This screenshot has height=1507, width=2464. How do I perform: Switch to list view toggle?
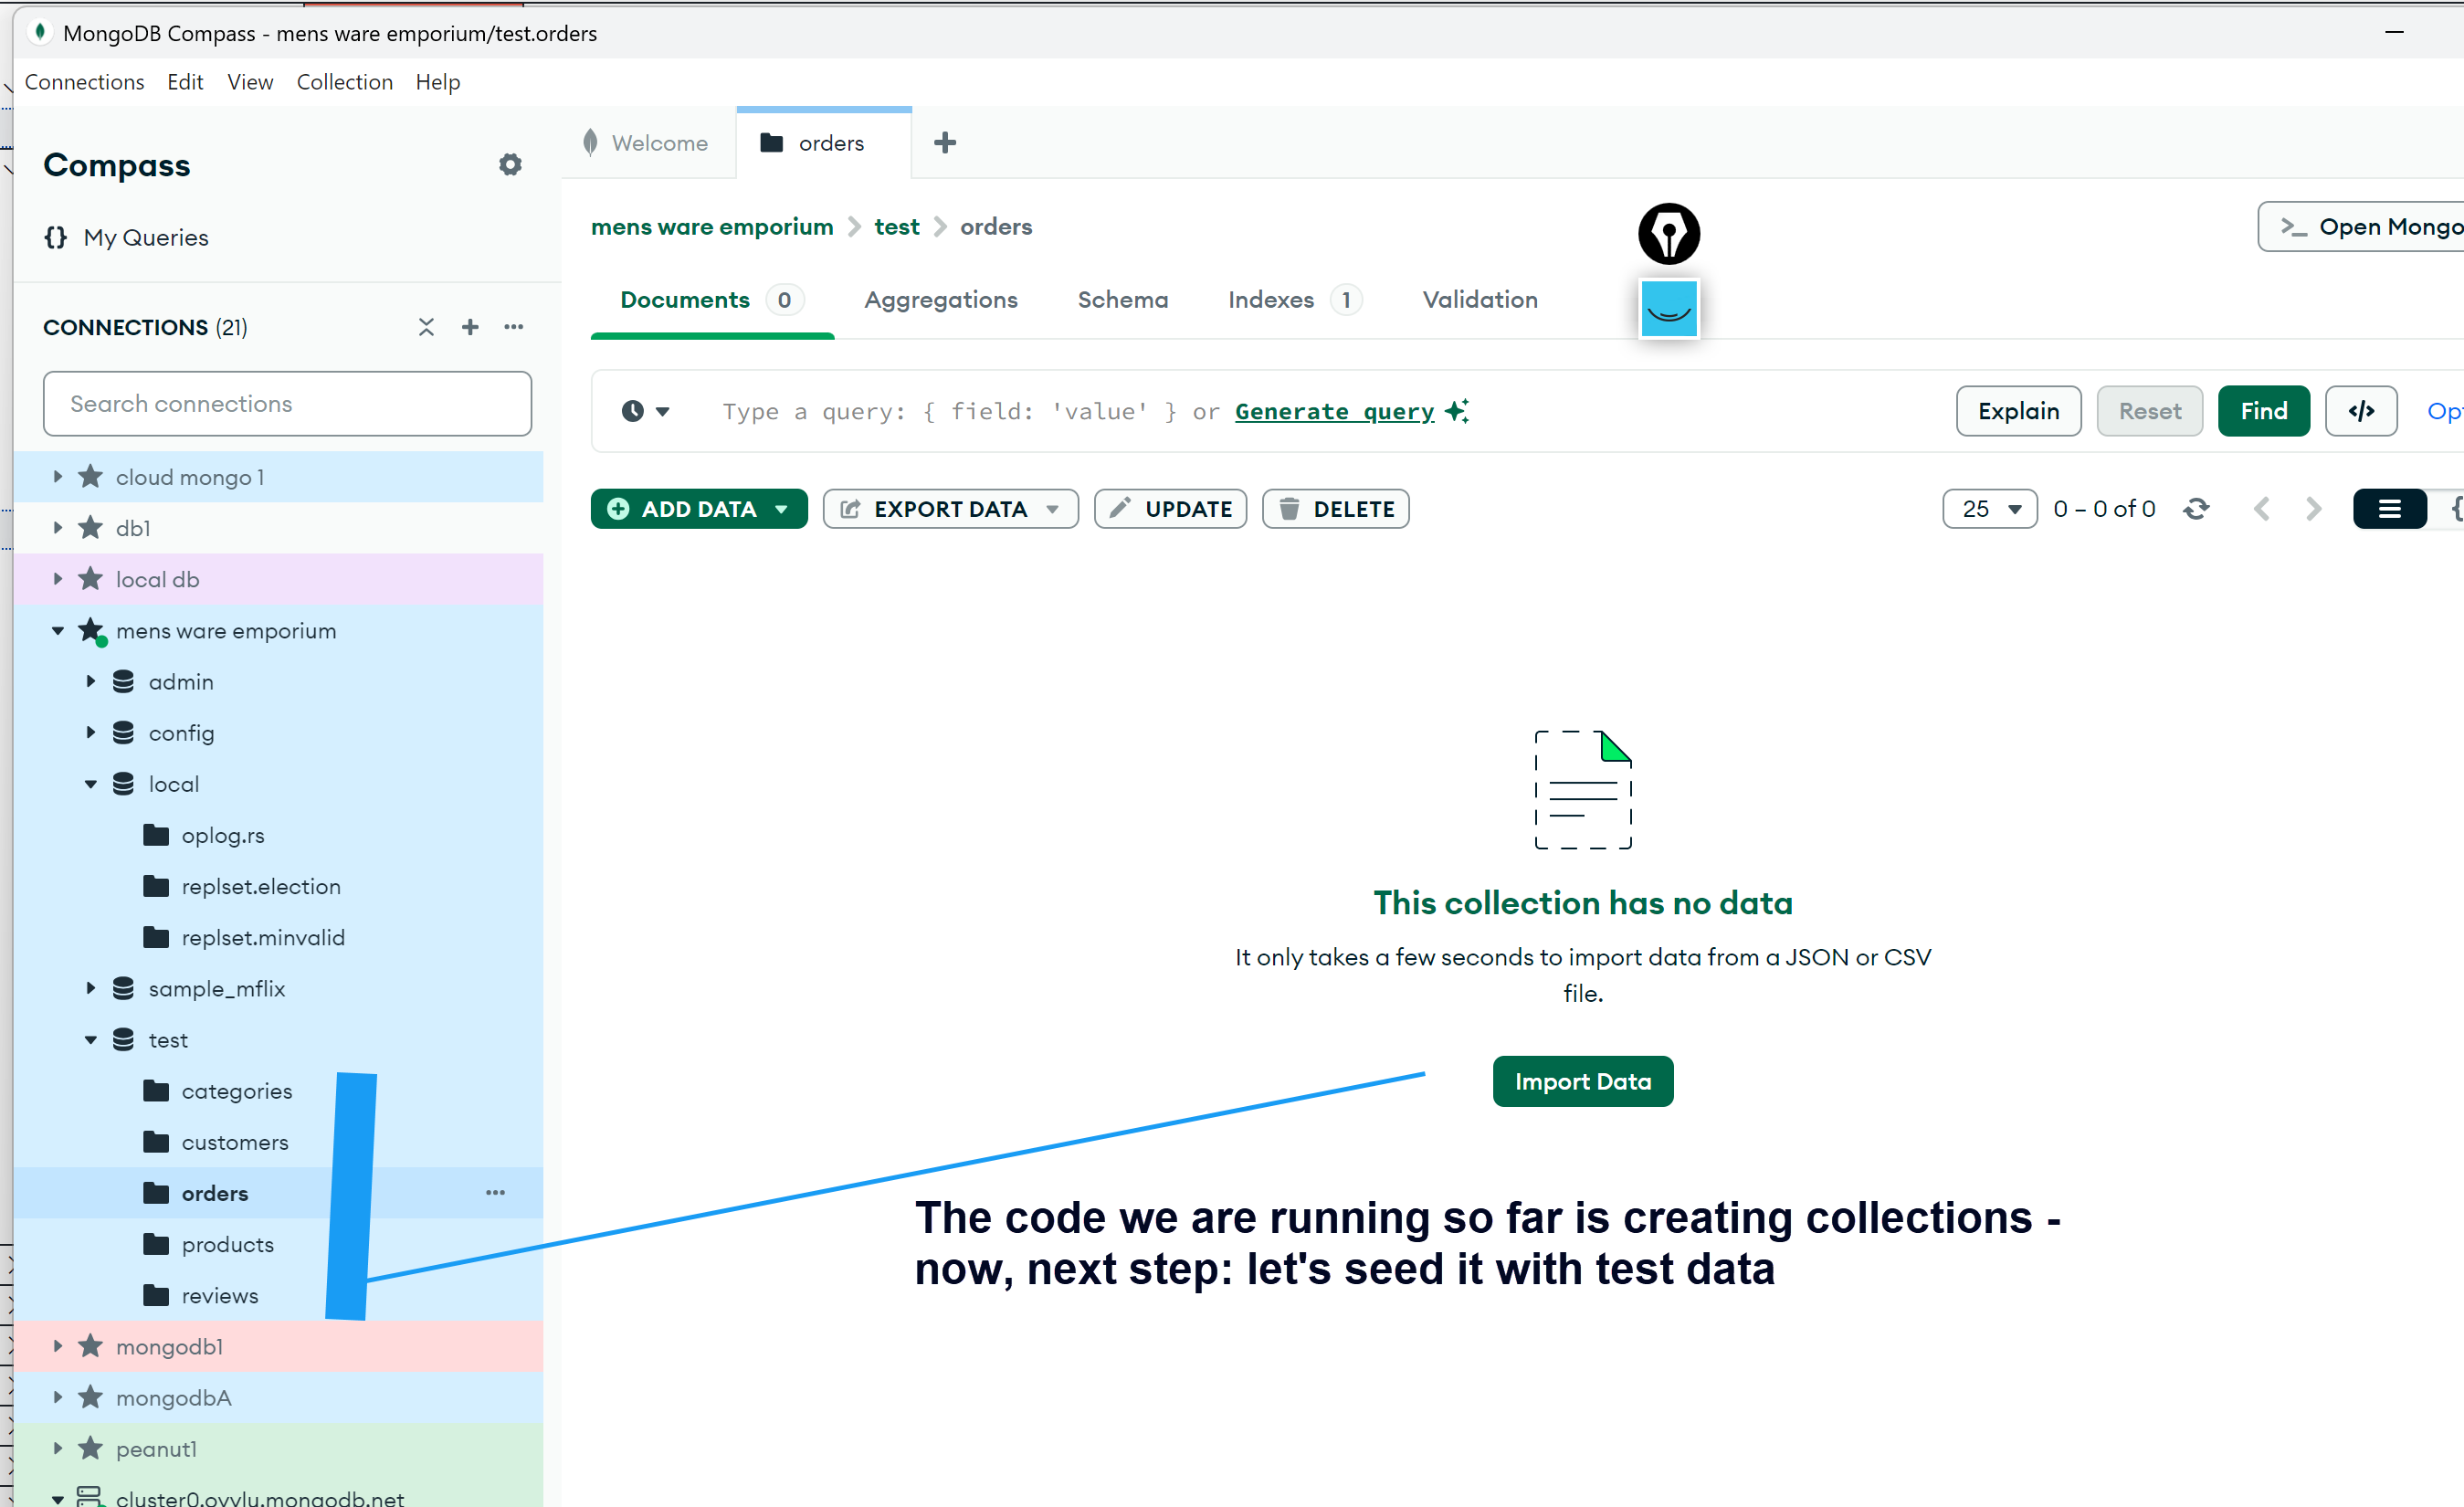click(x=2389, y=509)
